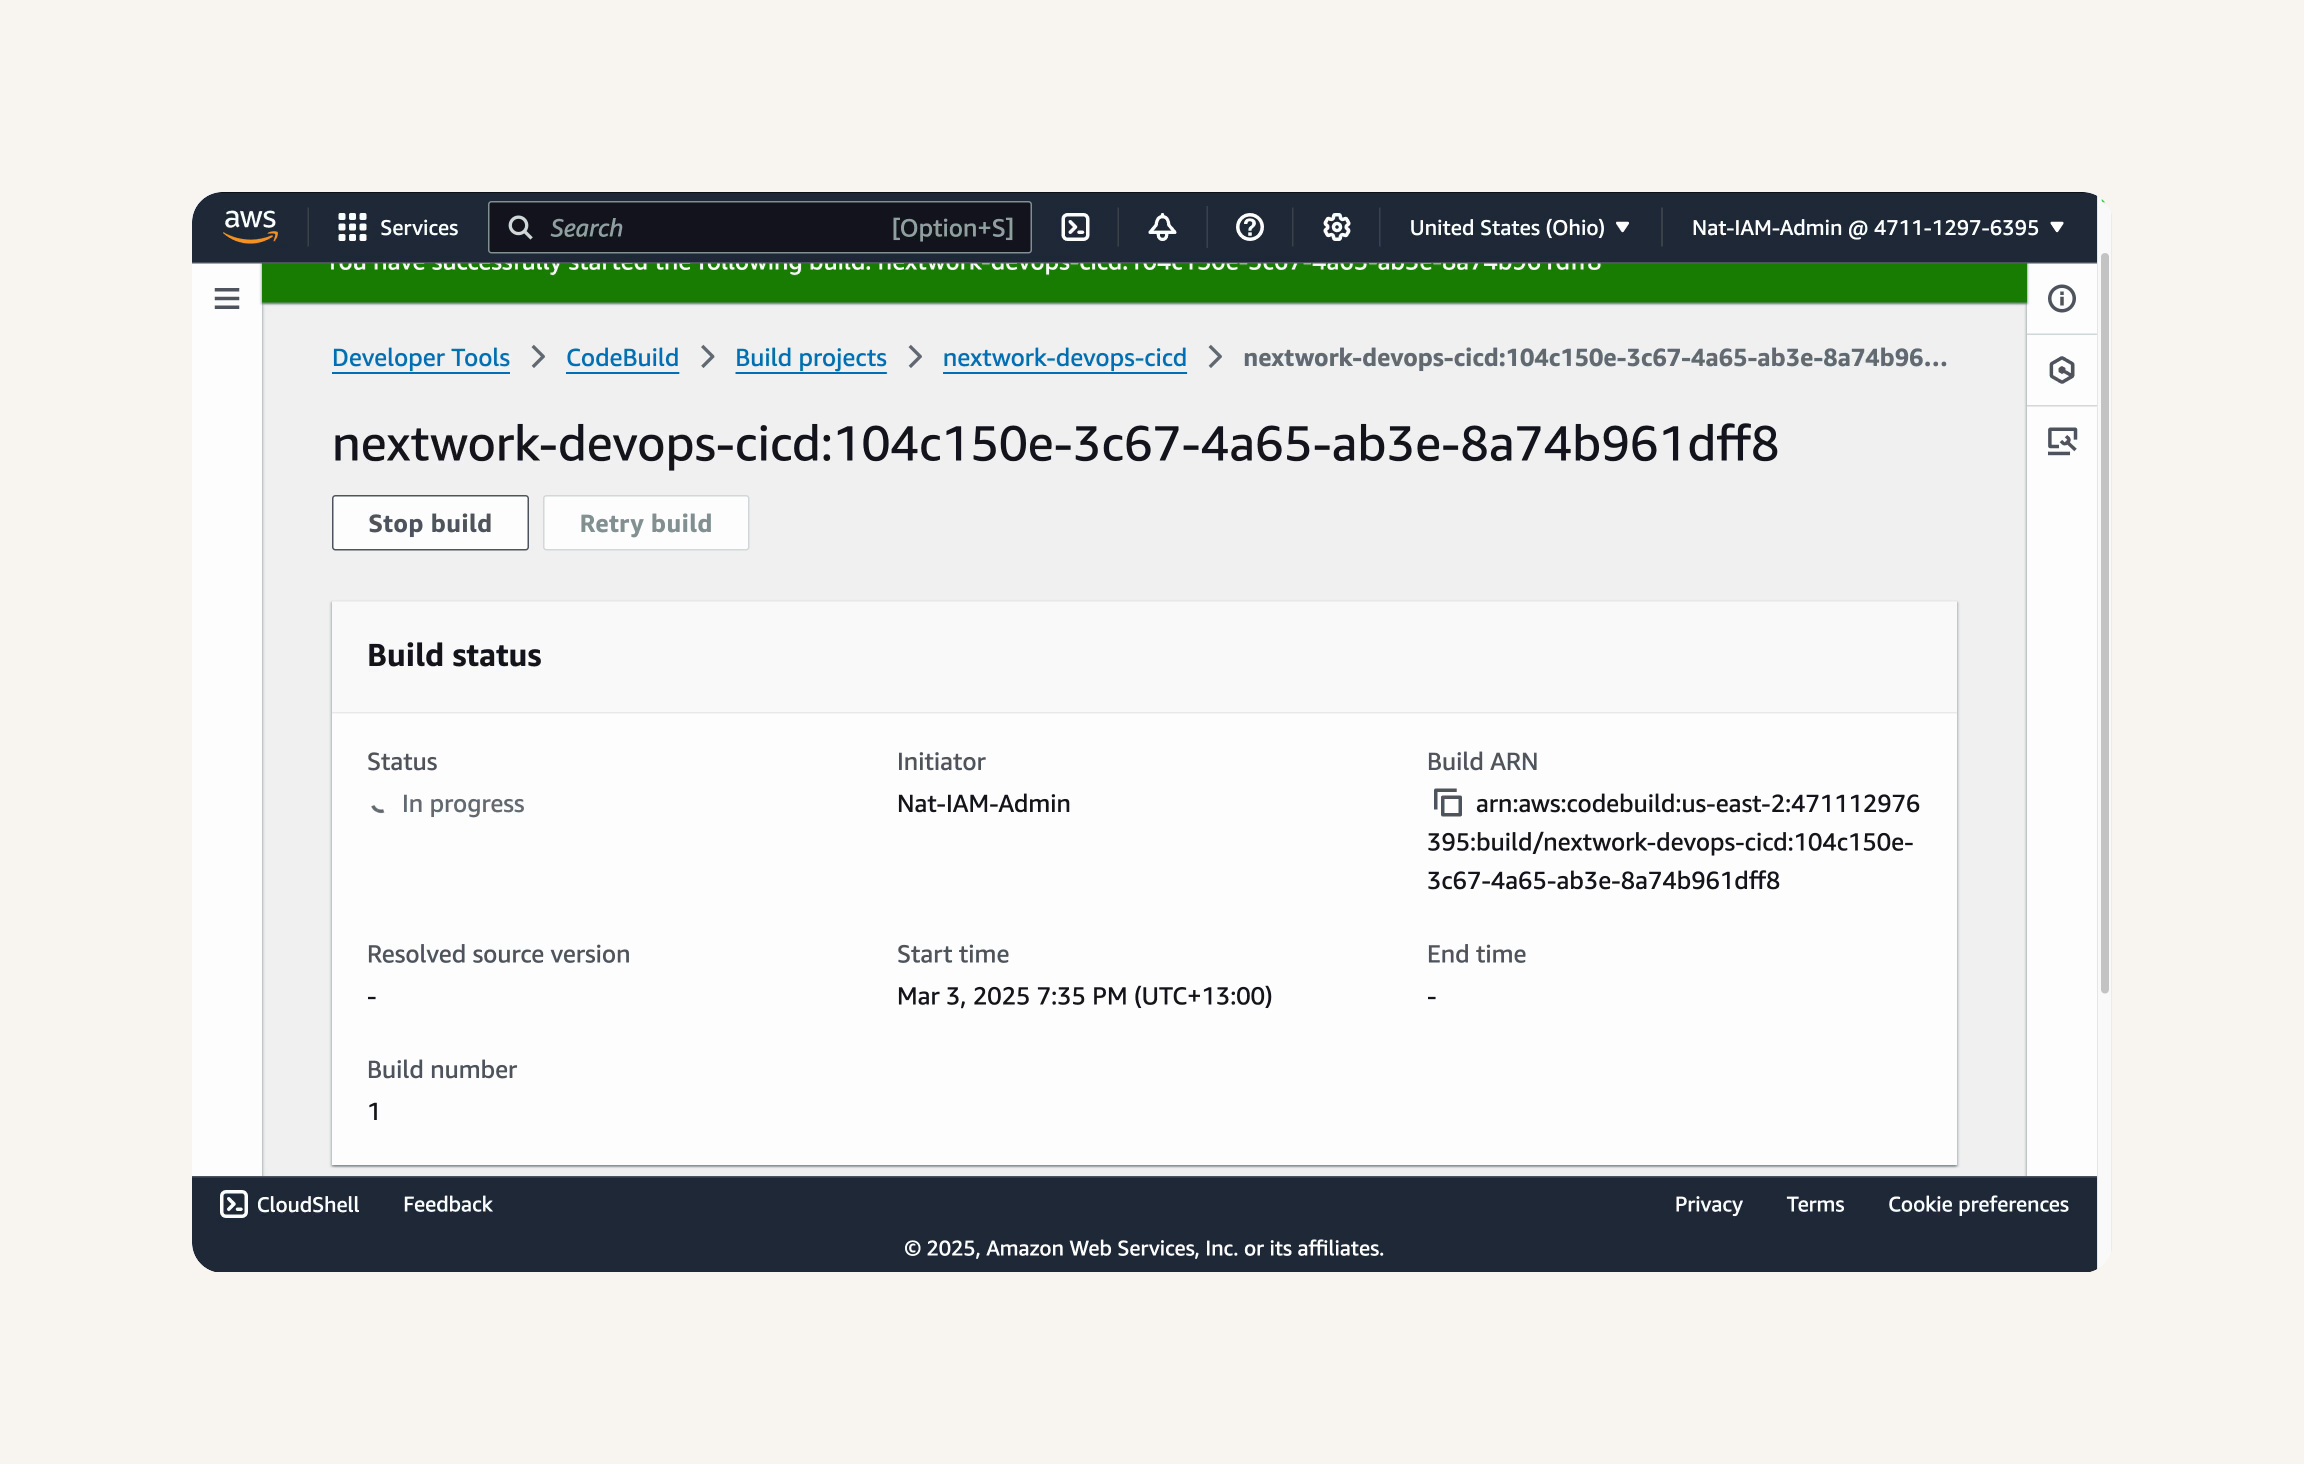Click the Build status heading
The width and height of the screenshot is (2304, 1464).
(x=454, y=655)
